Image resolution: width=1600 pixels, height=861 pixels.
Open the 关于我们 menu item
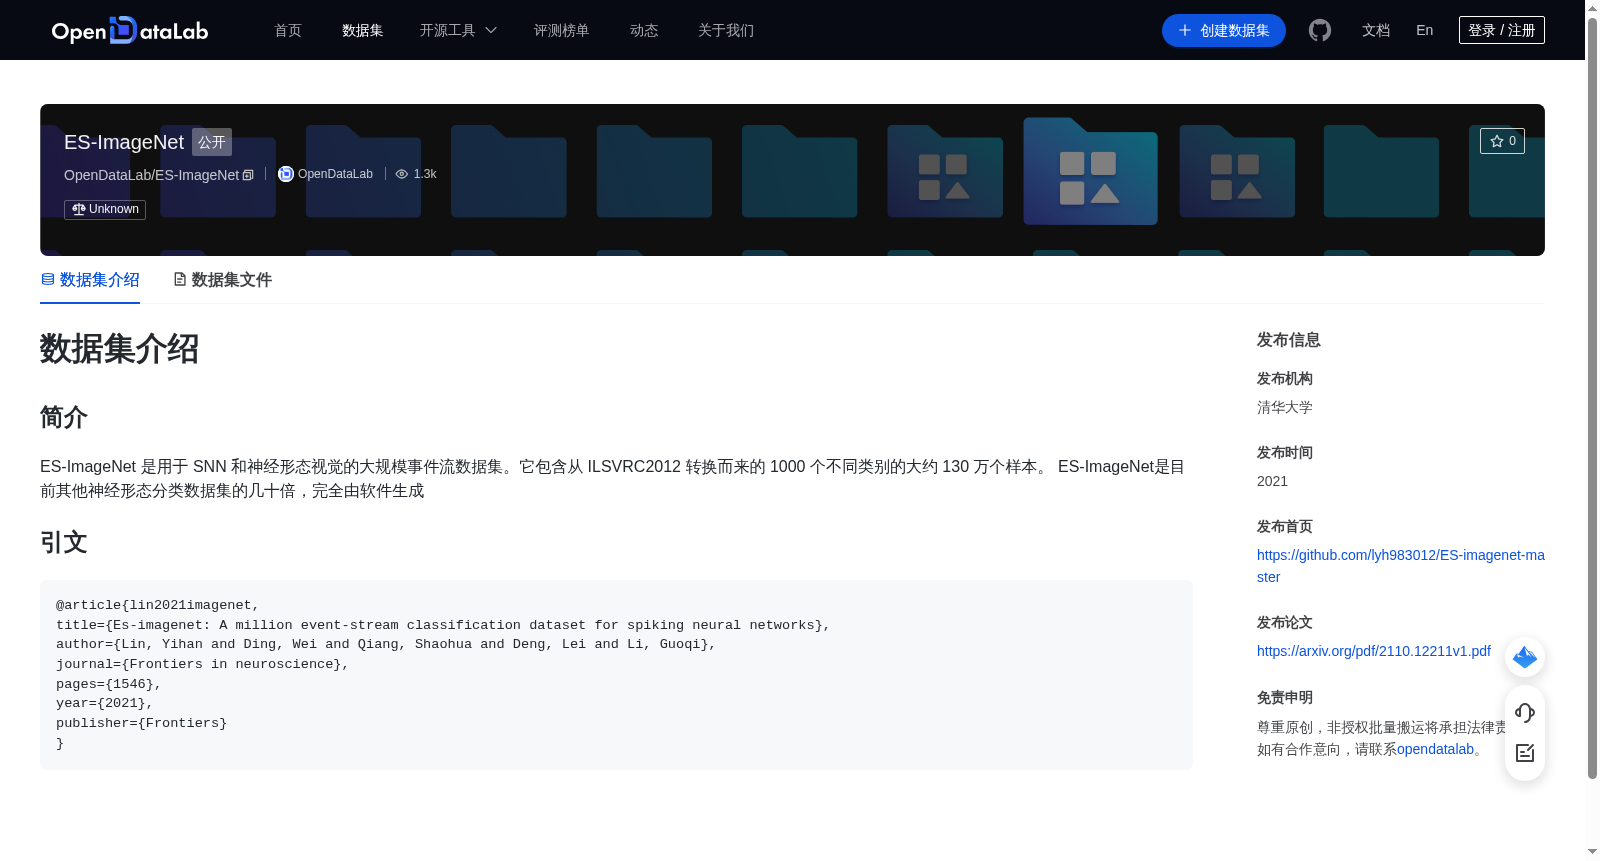click(726, 30)
